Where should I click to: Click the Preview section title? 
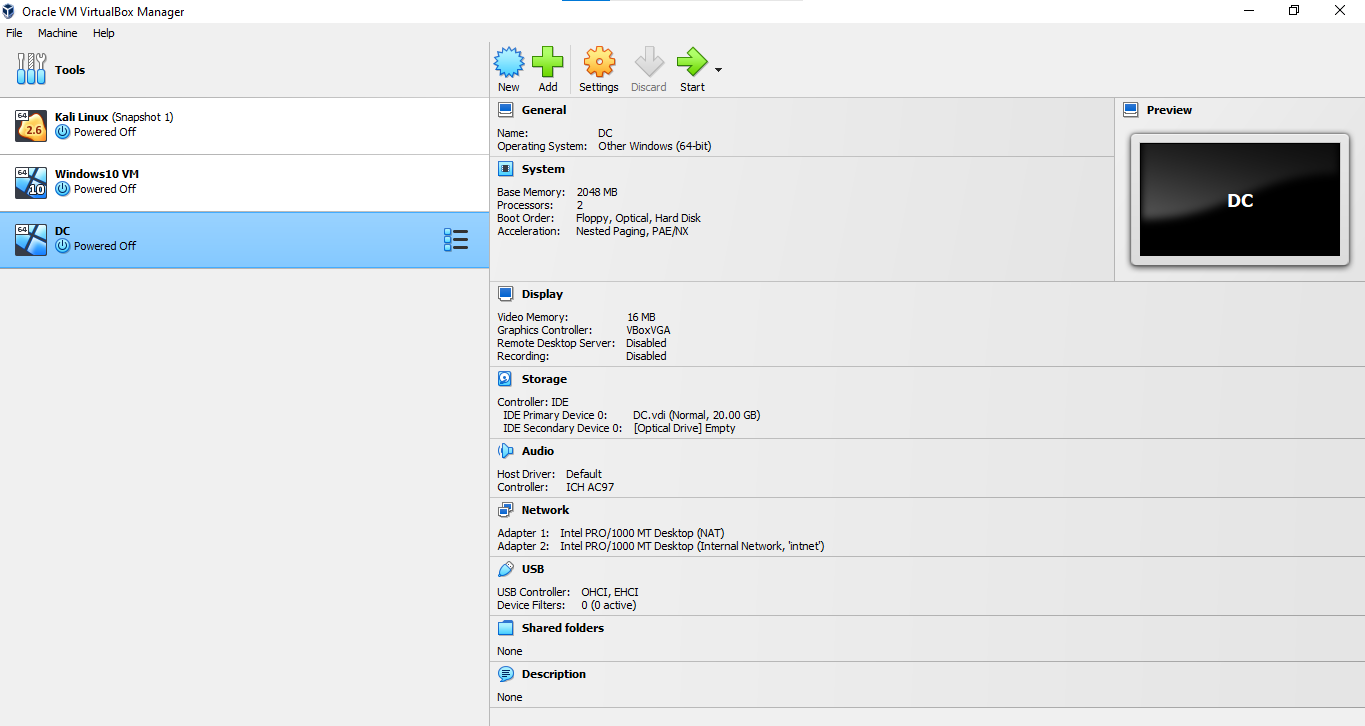[x=1169, y=110]
